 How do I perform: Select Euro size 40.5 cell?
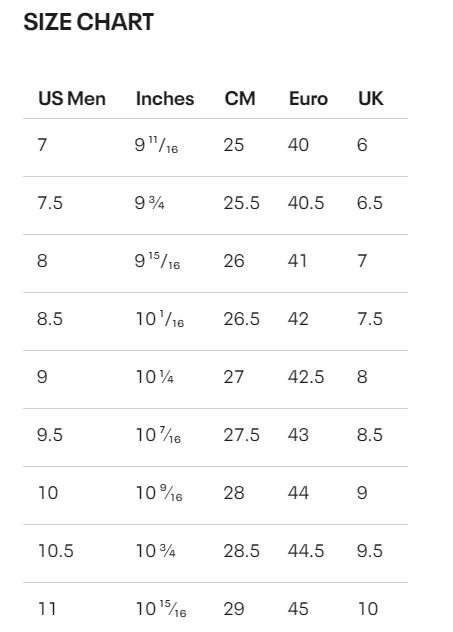point(305,203)
